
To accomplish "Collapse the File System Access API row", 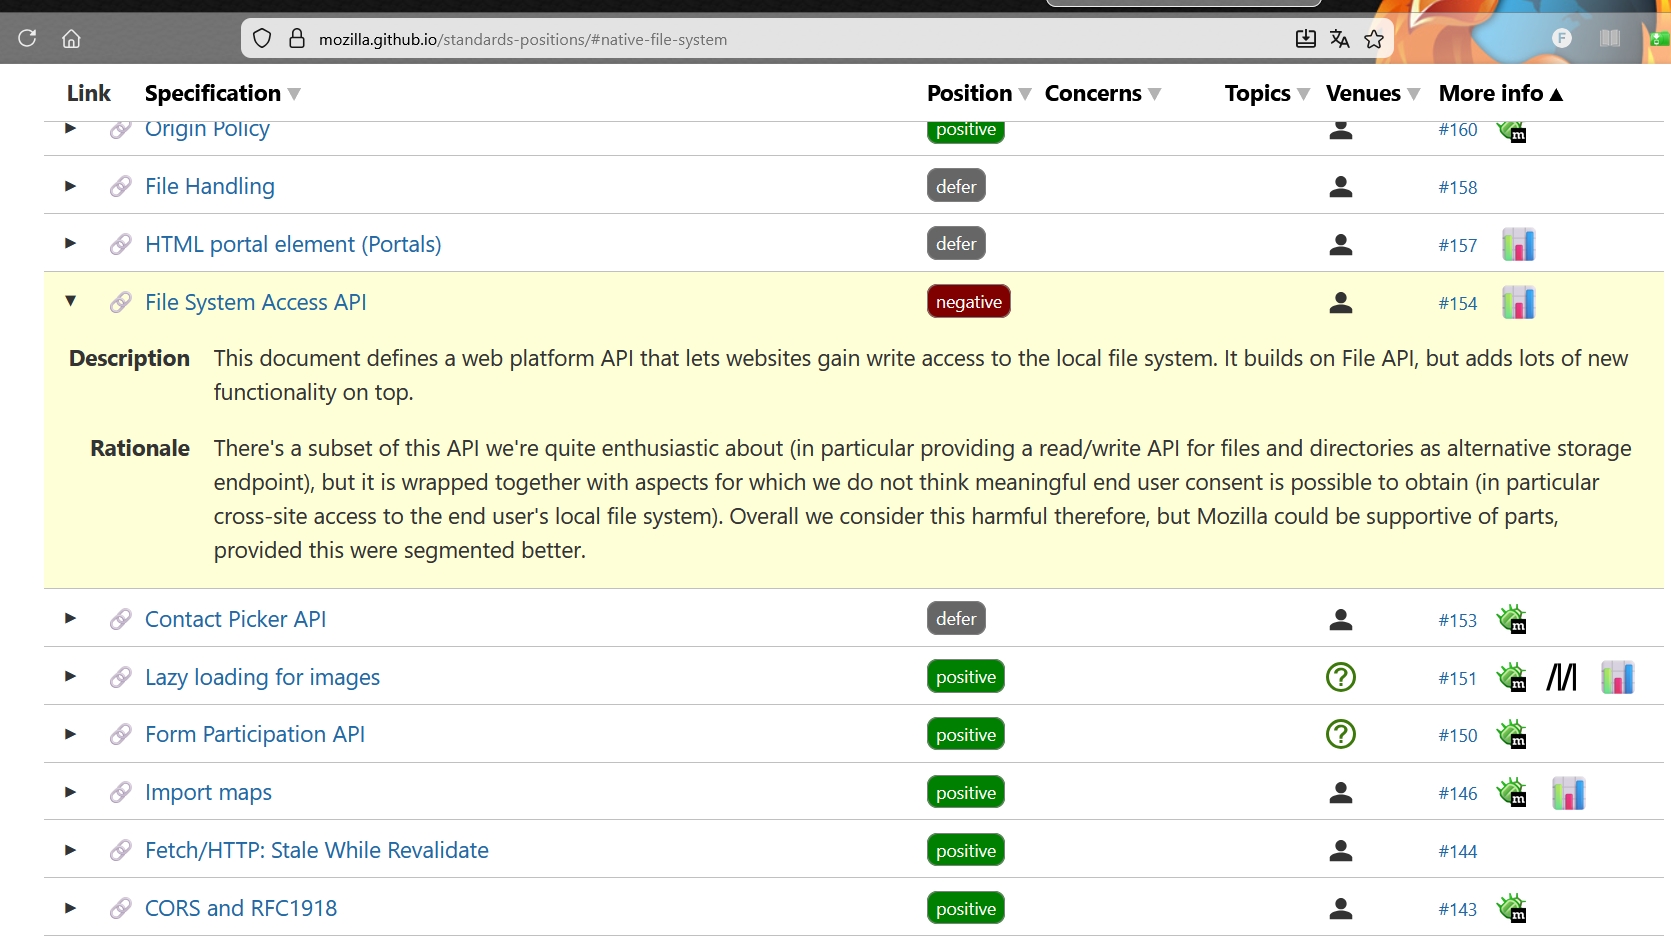I will click(70, 301).
